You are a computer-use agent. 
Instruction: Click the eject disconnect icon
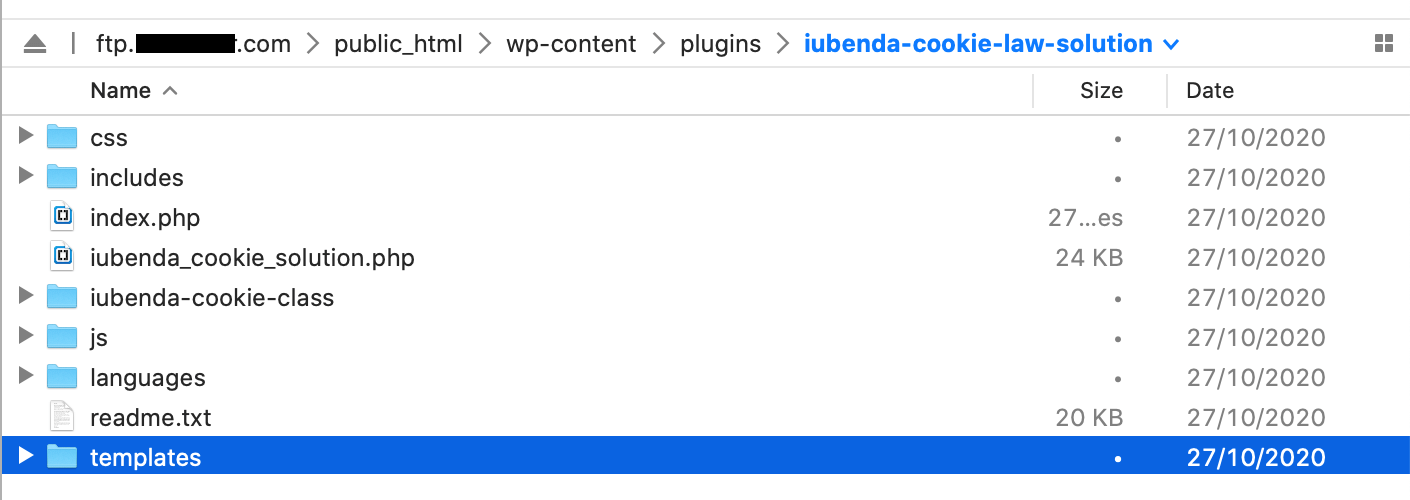coord(35,44)
